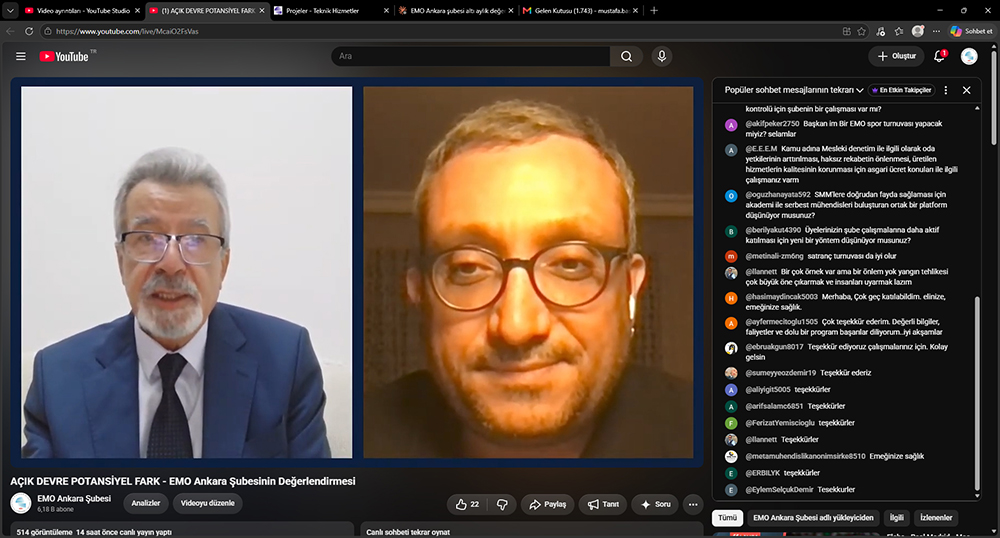Click username @akifpeker2750 in chat
Screen dimensions: 1000x538
click(772, 124)
